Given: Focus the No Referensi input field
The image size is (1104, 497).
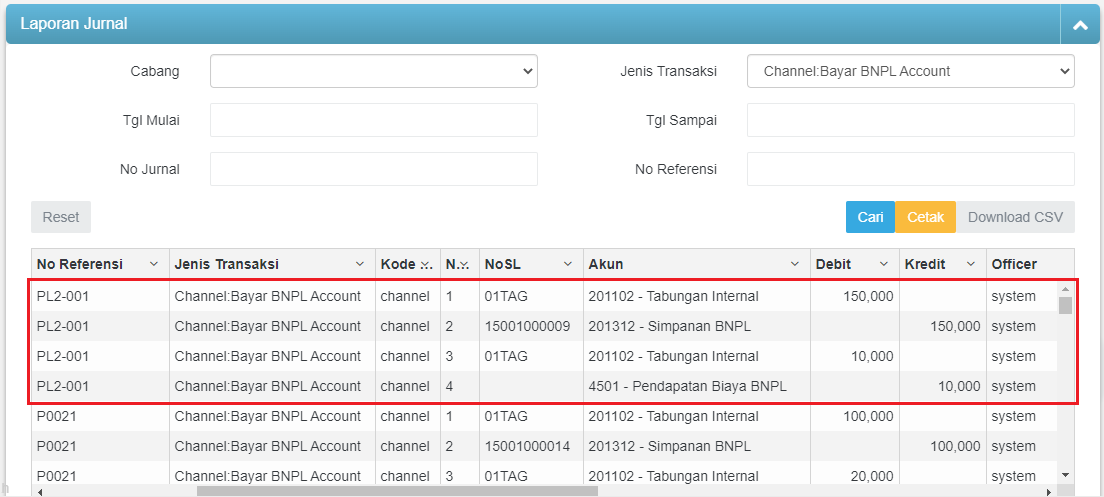Looking at the screenshot, I should pyautogui.click(x=910, y=169).
